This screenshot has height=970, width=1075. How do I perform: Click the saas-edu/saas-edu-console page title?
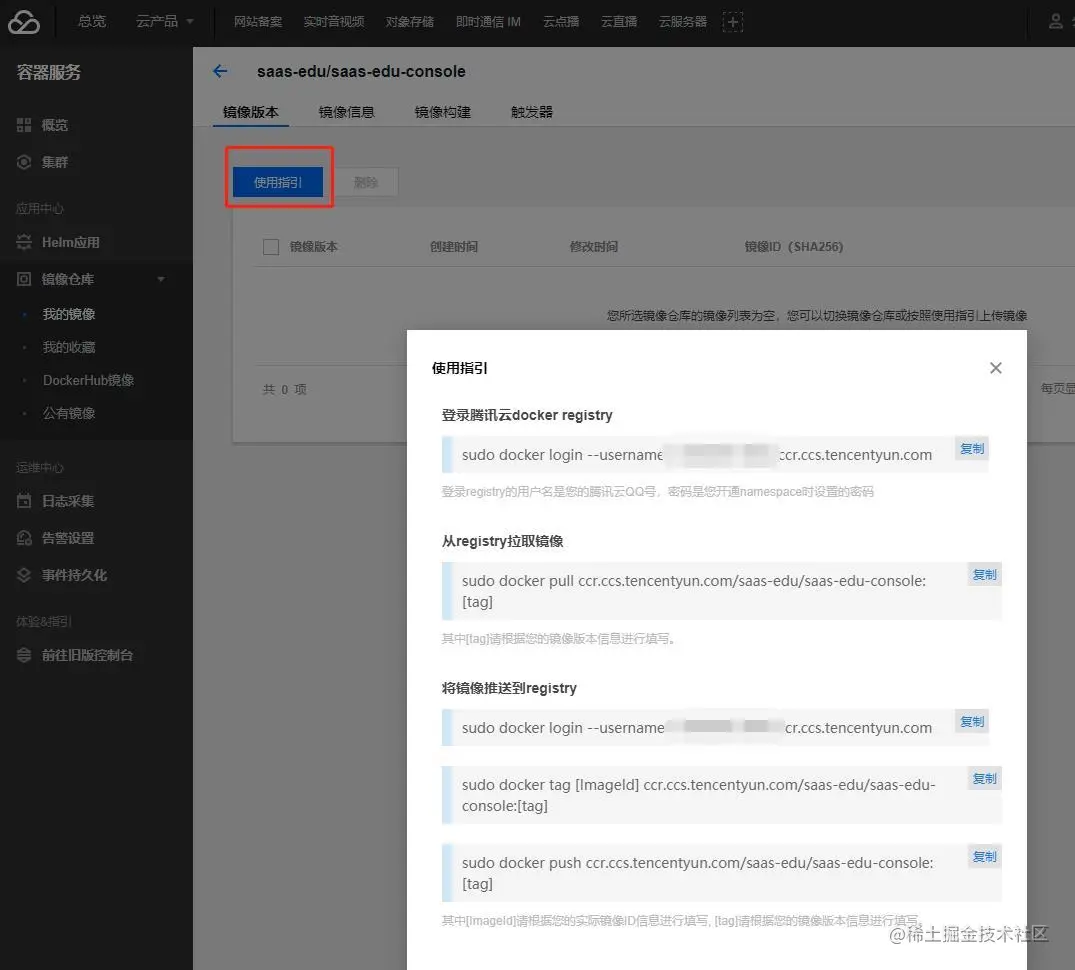tap(361, 71)
